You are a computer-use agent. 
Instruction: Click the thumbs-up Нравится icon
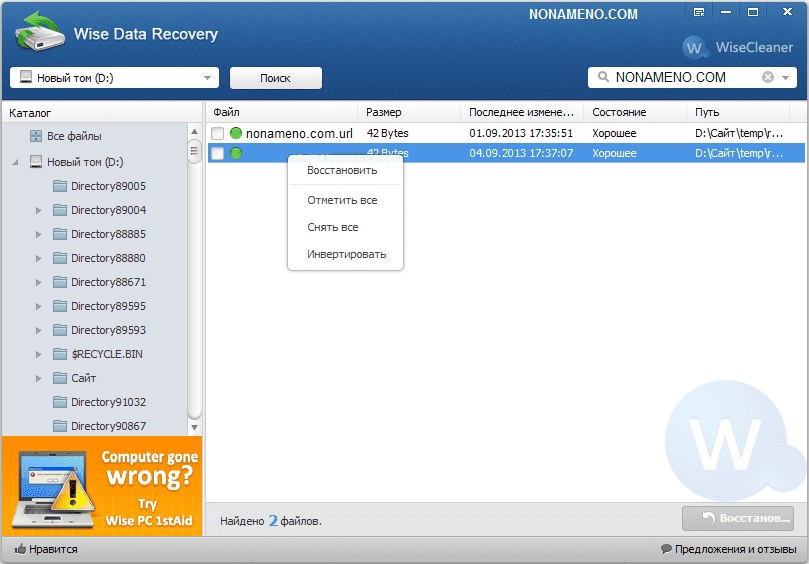(19, 549)
